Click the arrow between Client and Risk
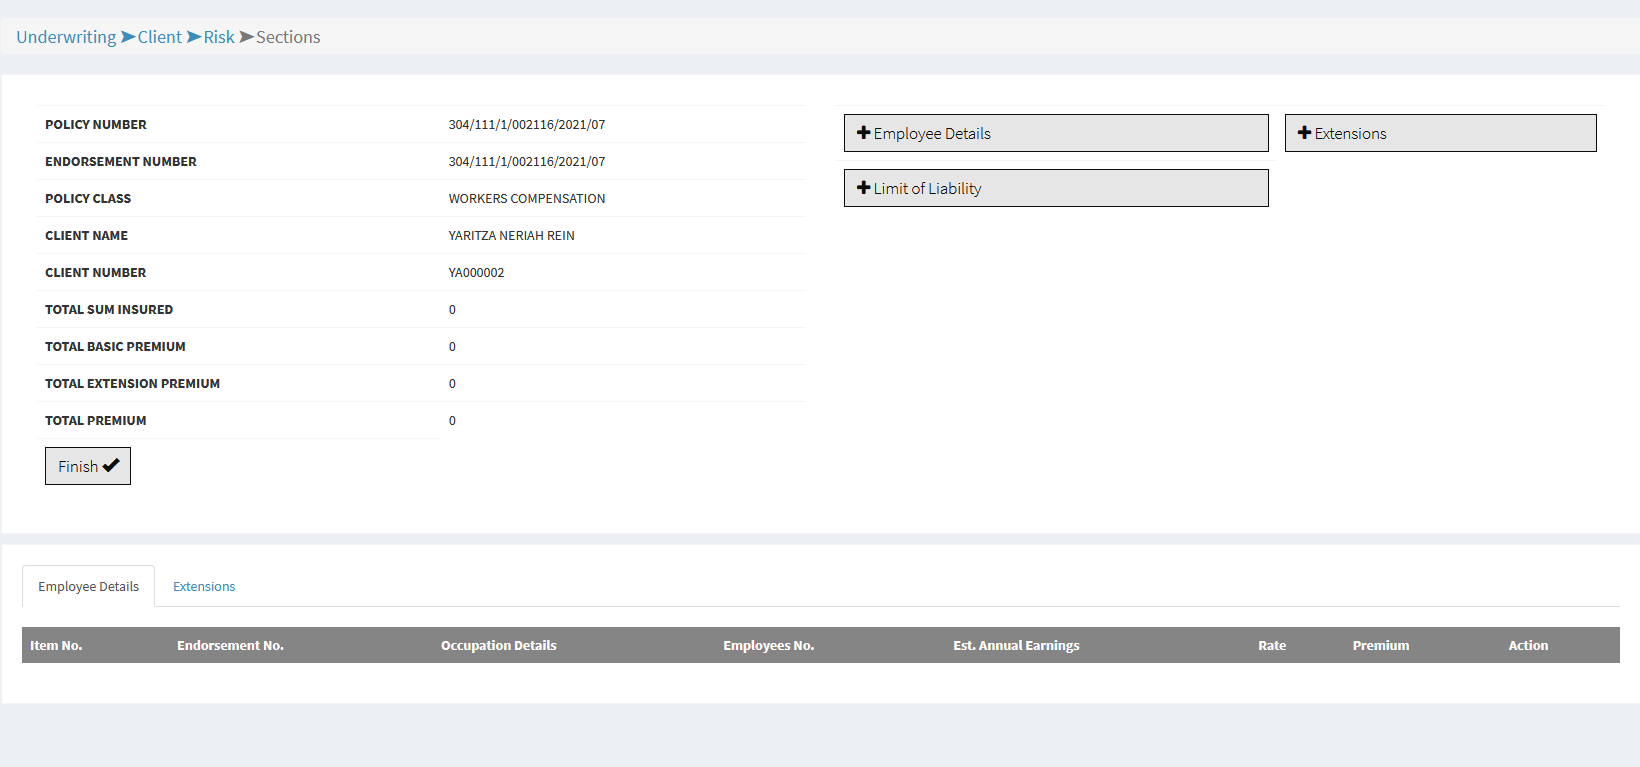1640x767 pixels. point(194,37)
